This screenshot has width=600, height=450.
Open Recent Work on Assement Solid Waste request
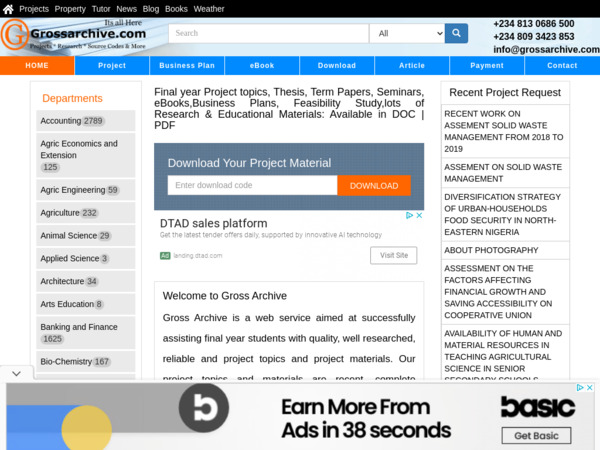(x=505, y=131)
